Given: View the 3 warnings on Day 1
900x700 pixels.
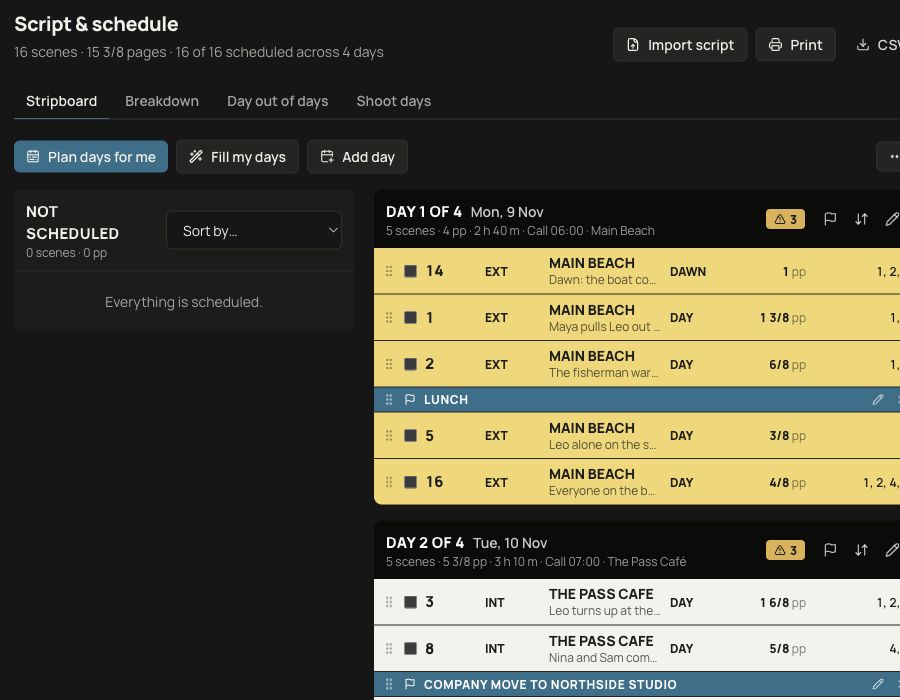Looking at the screenshot, I should click(x=785, y=219).
